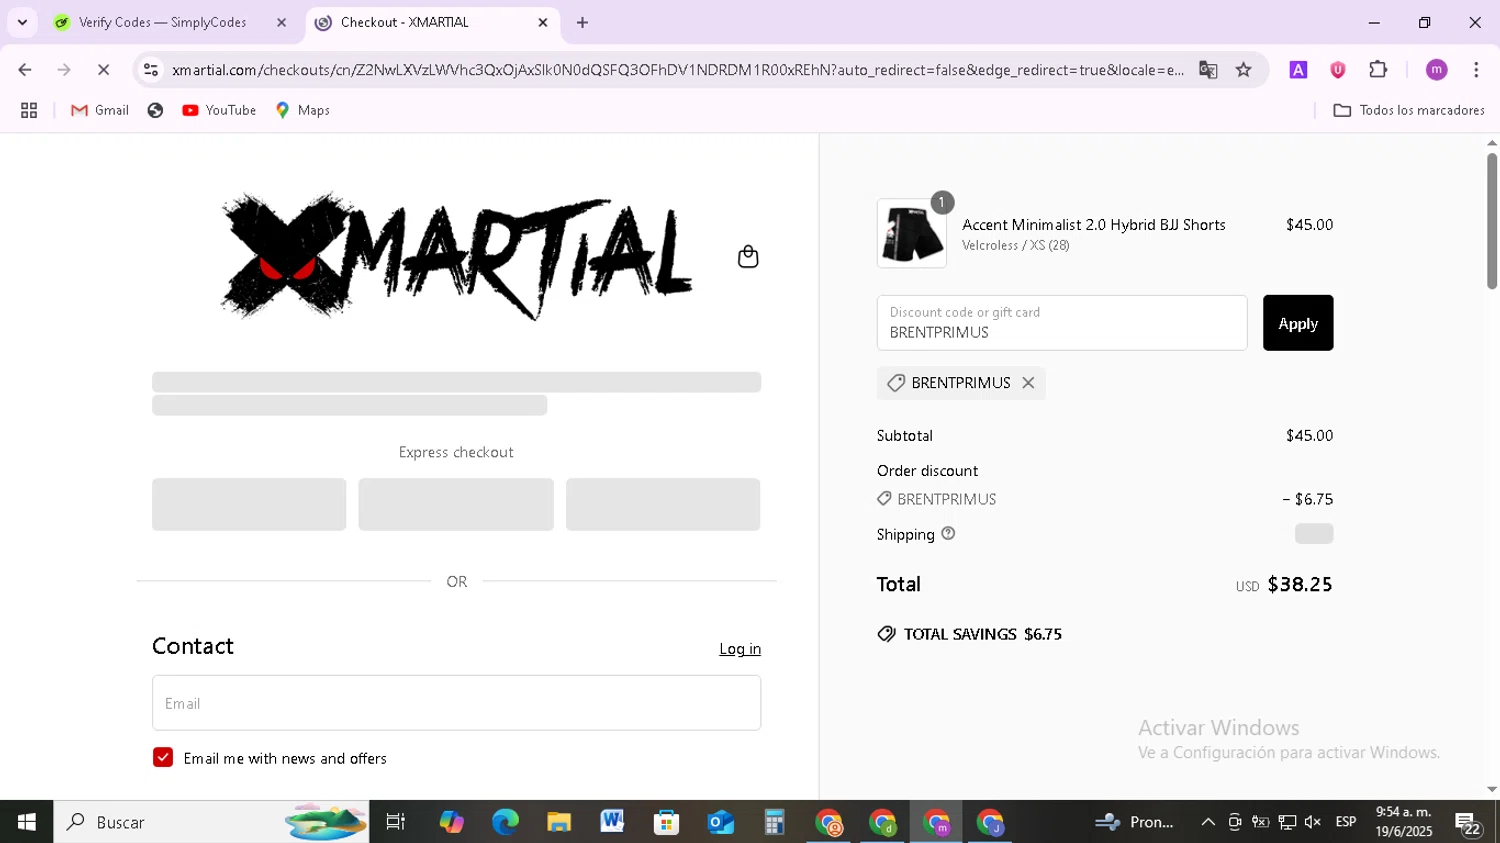Viewport: 1500px width, 843px height.
Task: Open the Google Translate page icon
Action: pos(1208,70)
